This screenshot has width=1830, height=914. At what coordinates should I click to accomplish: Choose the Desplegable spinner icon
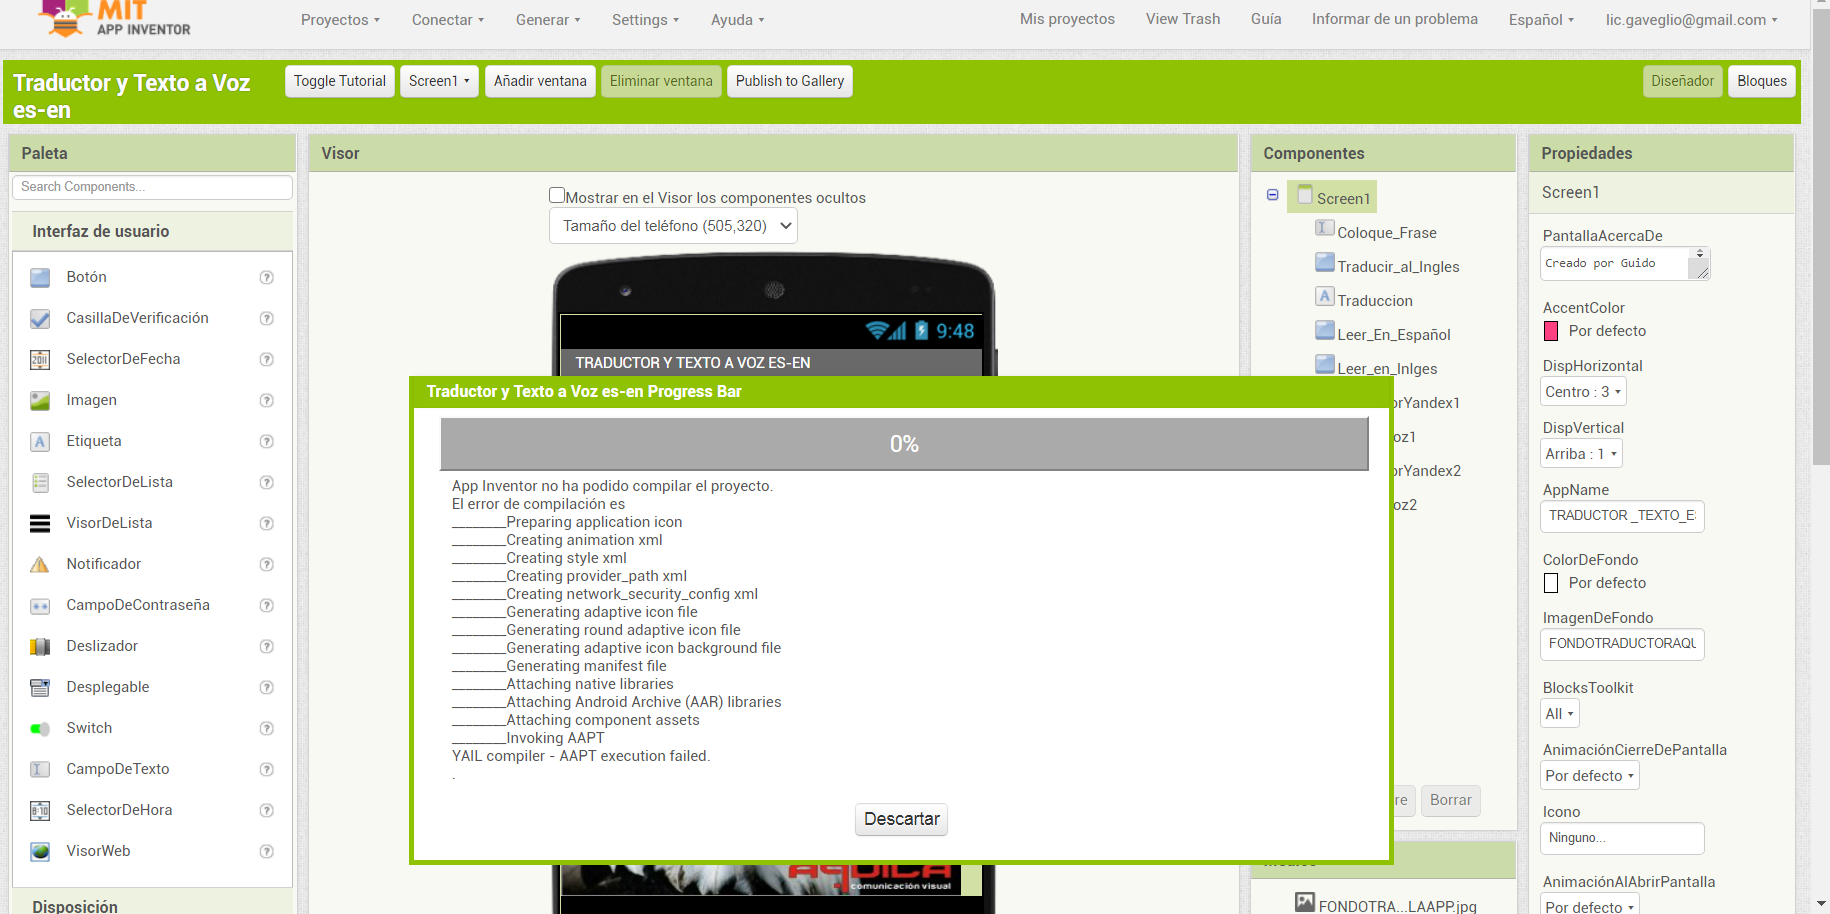click(x=40, y=688)
